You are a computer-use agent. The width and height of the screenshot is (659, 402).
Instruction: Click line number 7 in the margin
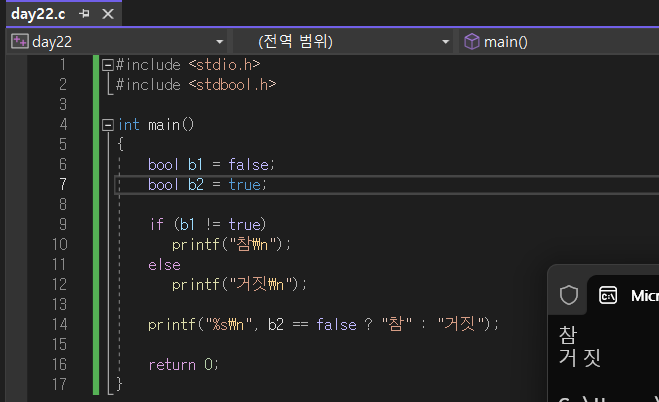(63, 184)
